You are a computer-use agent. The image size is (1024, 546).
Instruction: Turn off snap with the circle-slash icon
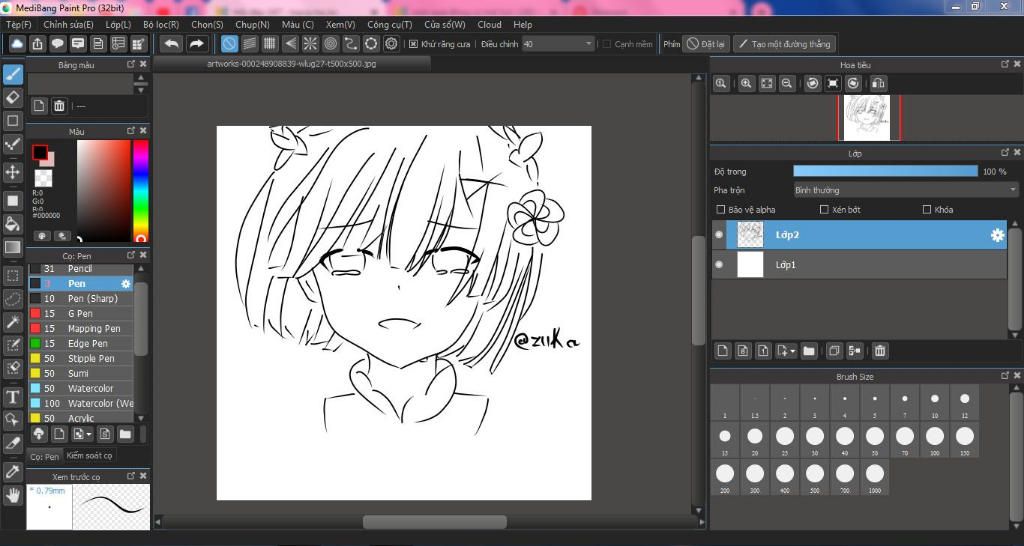[229, 44]
